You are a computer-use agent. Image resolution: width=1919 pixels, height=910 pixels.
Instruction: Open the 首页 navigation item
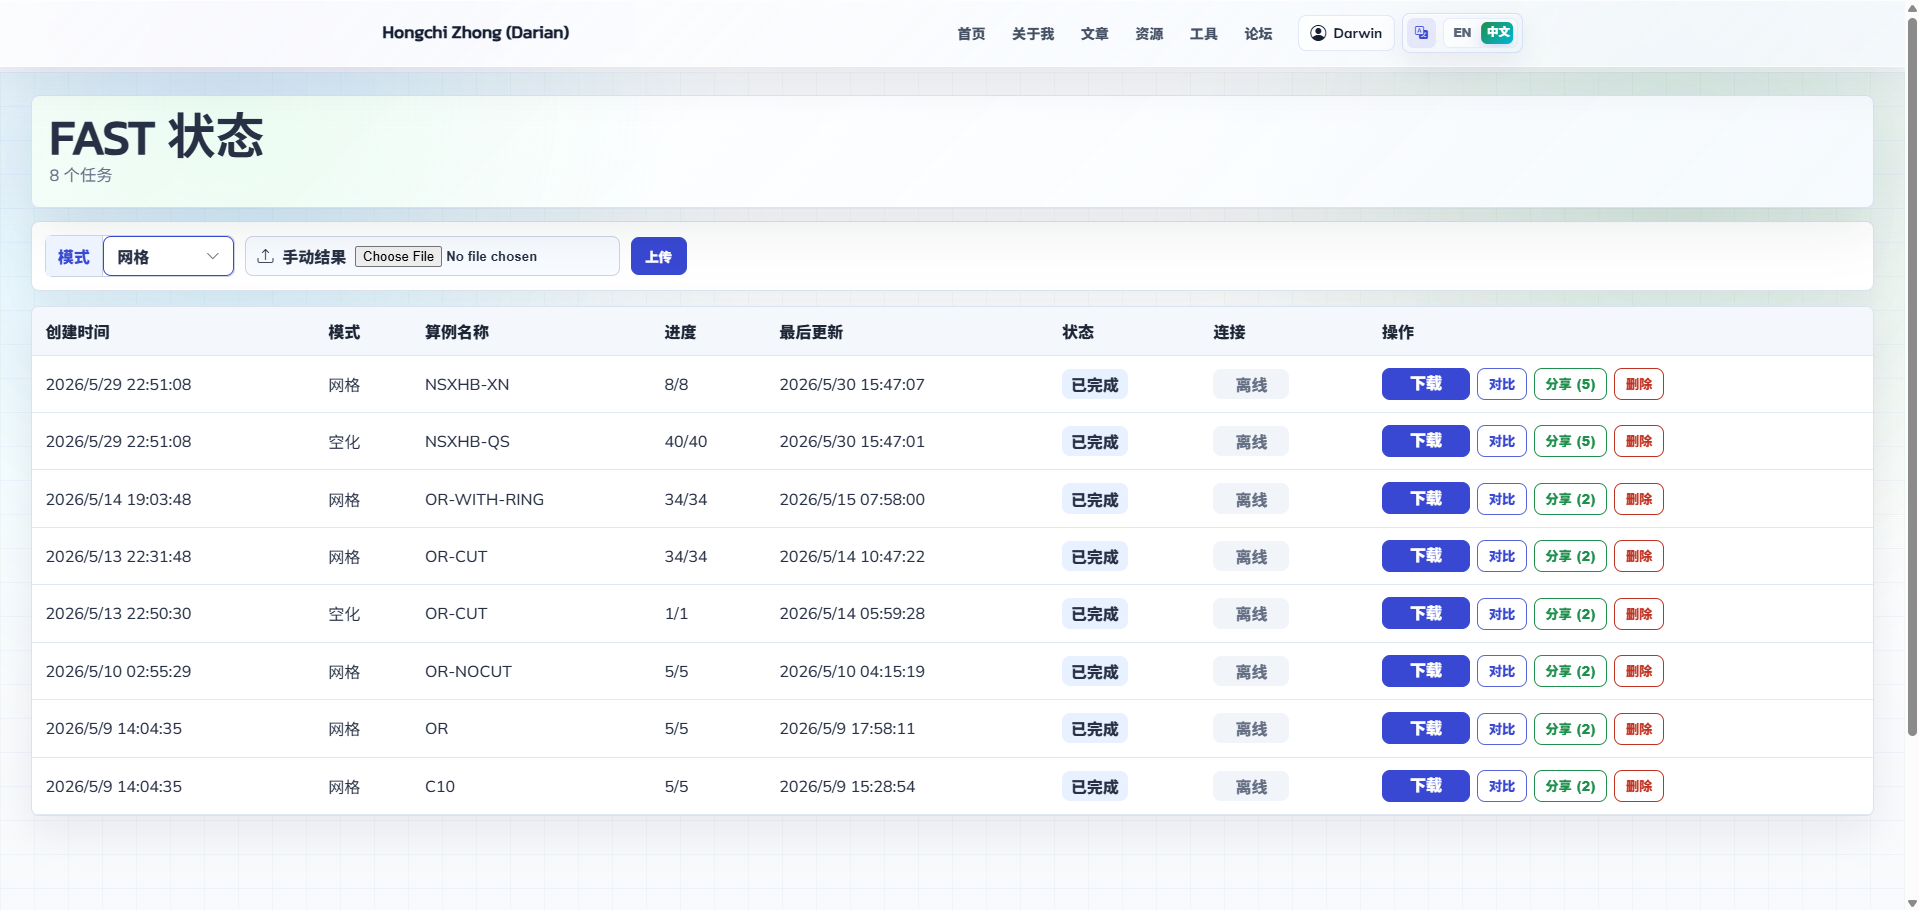[971, 33]
